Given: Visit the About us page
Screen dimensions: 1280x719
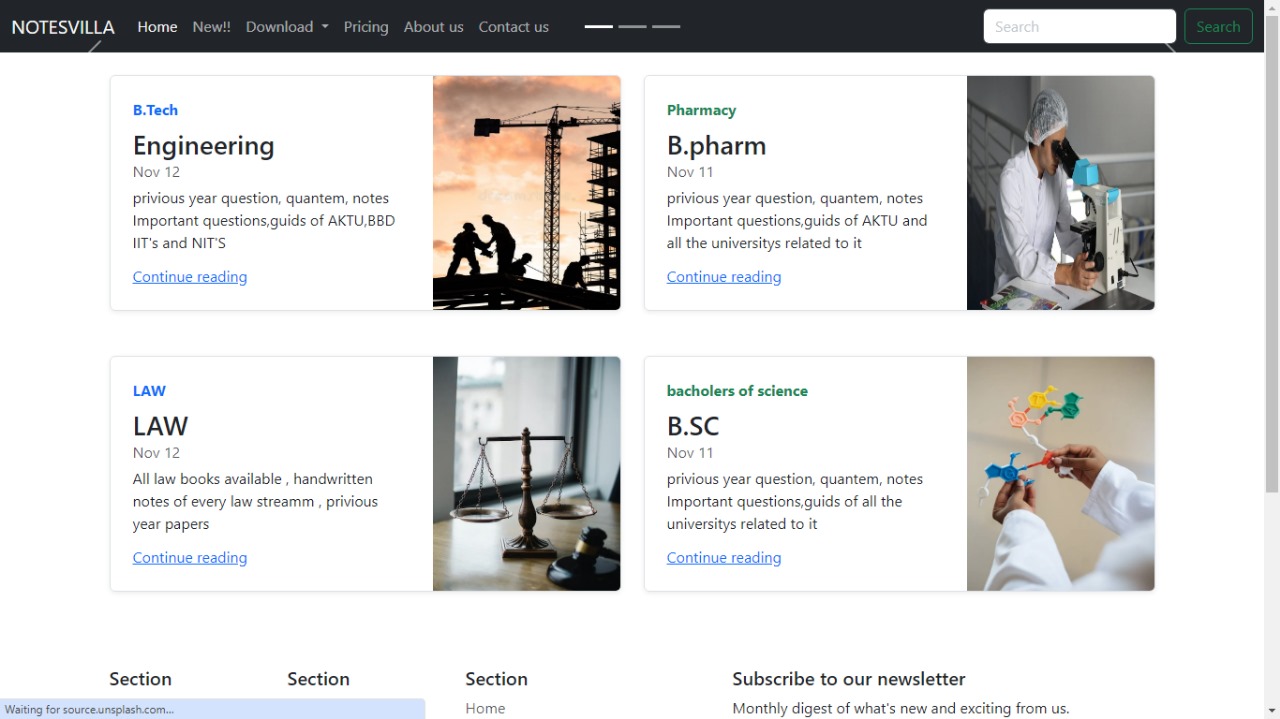Looking at the screenshot, I should (433, 27).
